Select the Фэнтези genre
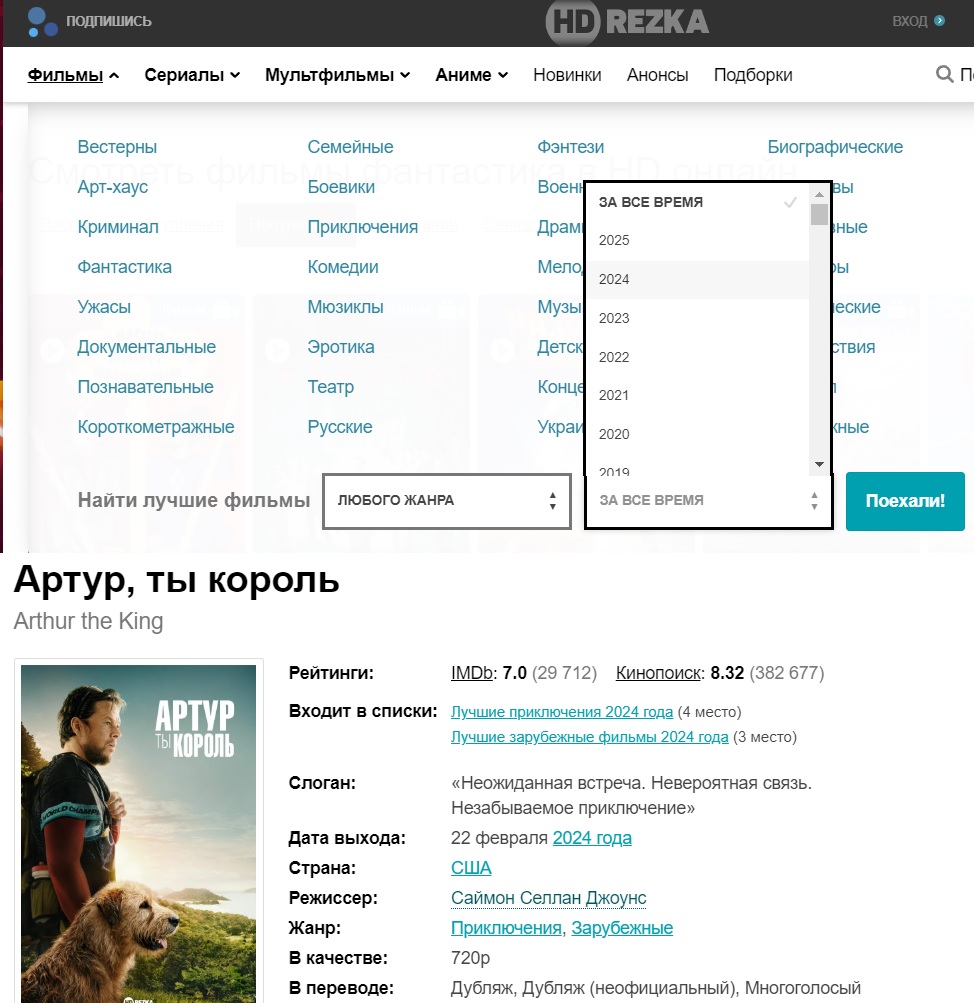974x1003 pixels. [x=570, y=147]
